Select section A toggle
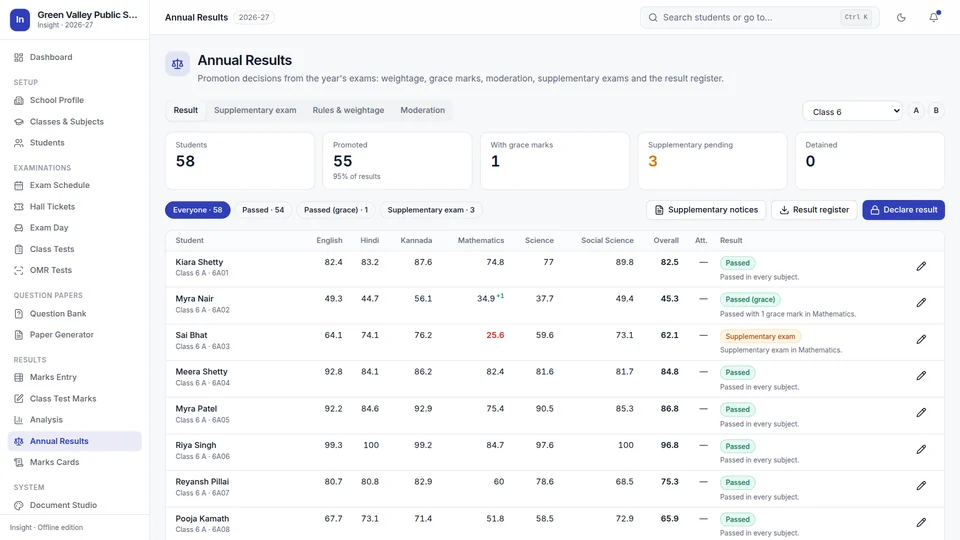 [916, 111]
